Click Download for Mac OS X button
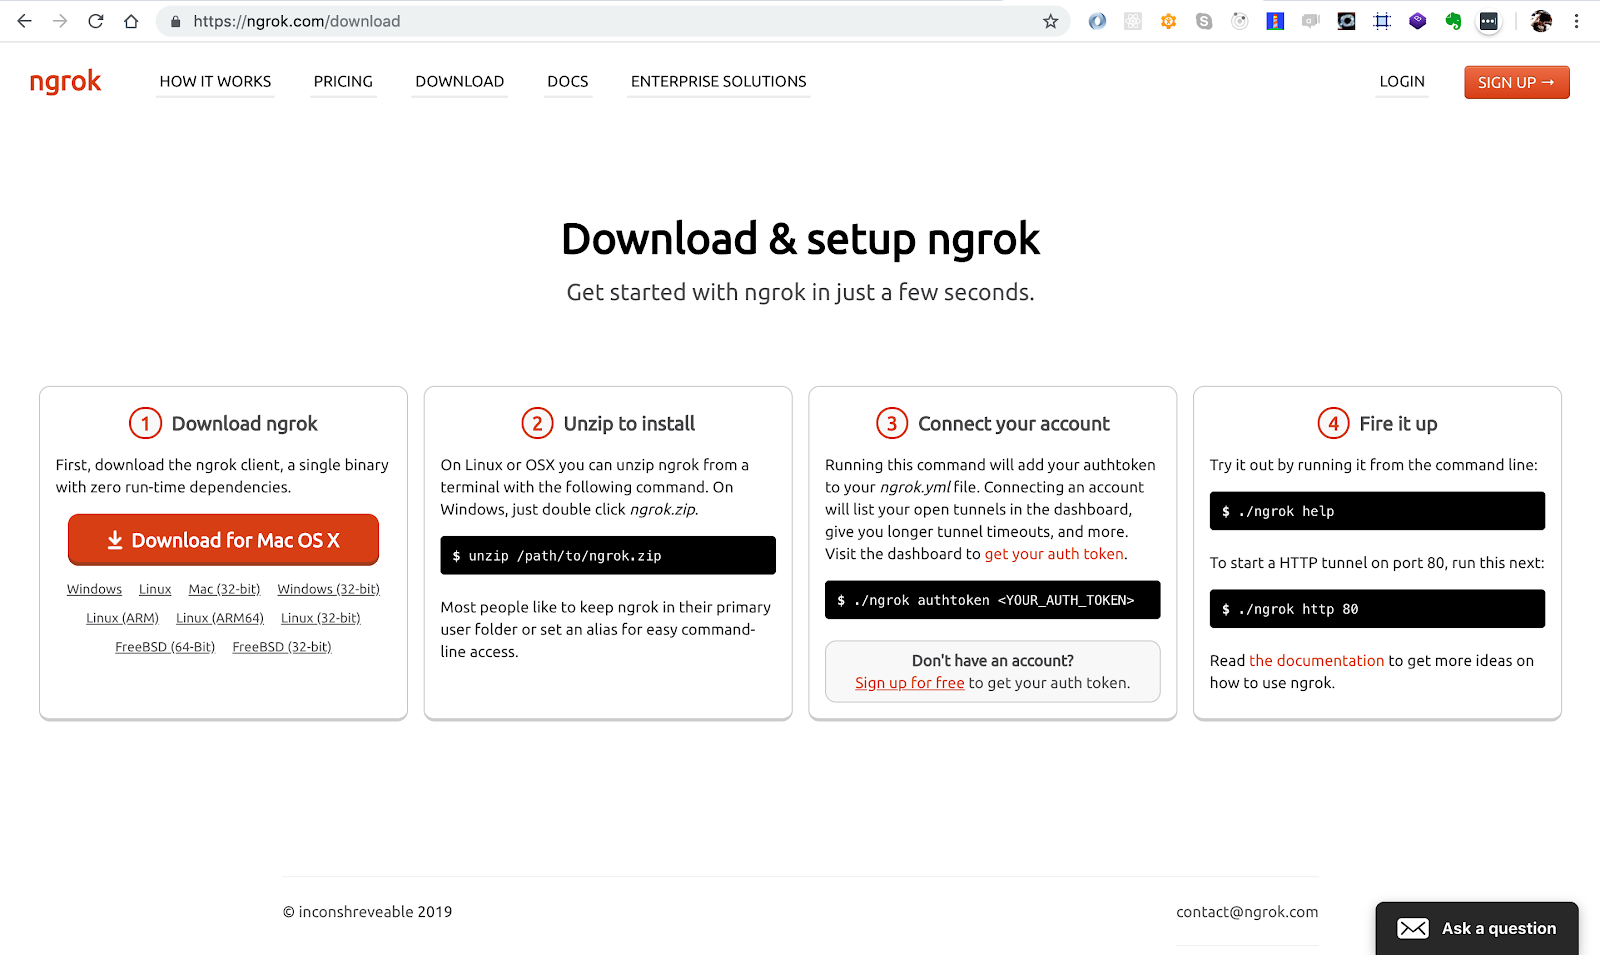The image size is (1600, 955). (x=223, y=540)
